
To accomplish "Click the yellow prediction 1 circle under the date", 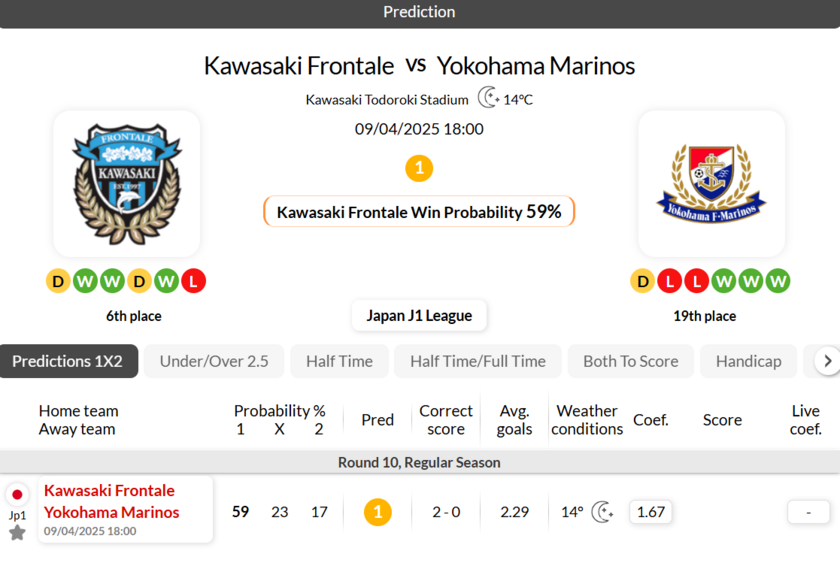I will (419, 168).
